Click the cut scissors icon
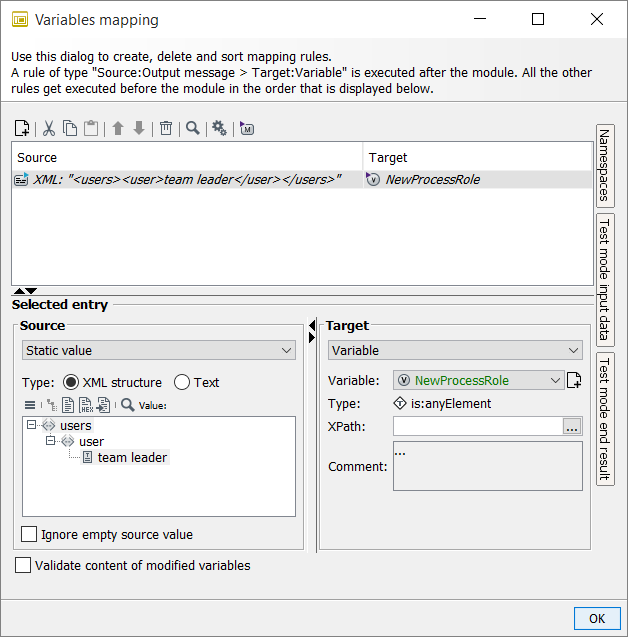 (49, 128)
